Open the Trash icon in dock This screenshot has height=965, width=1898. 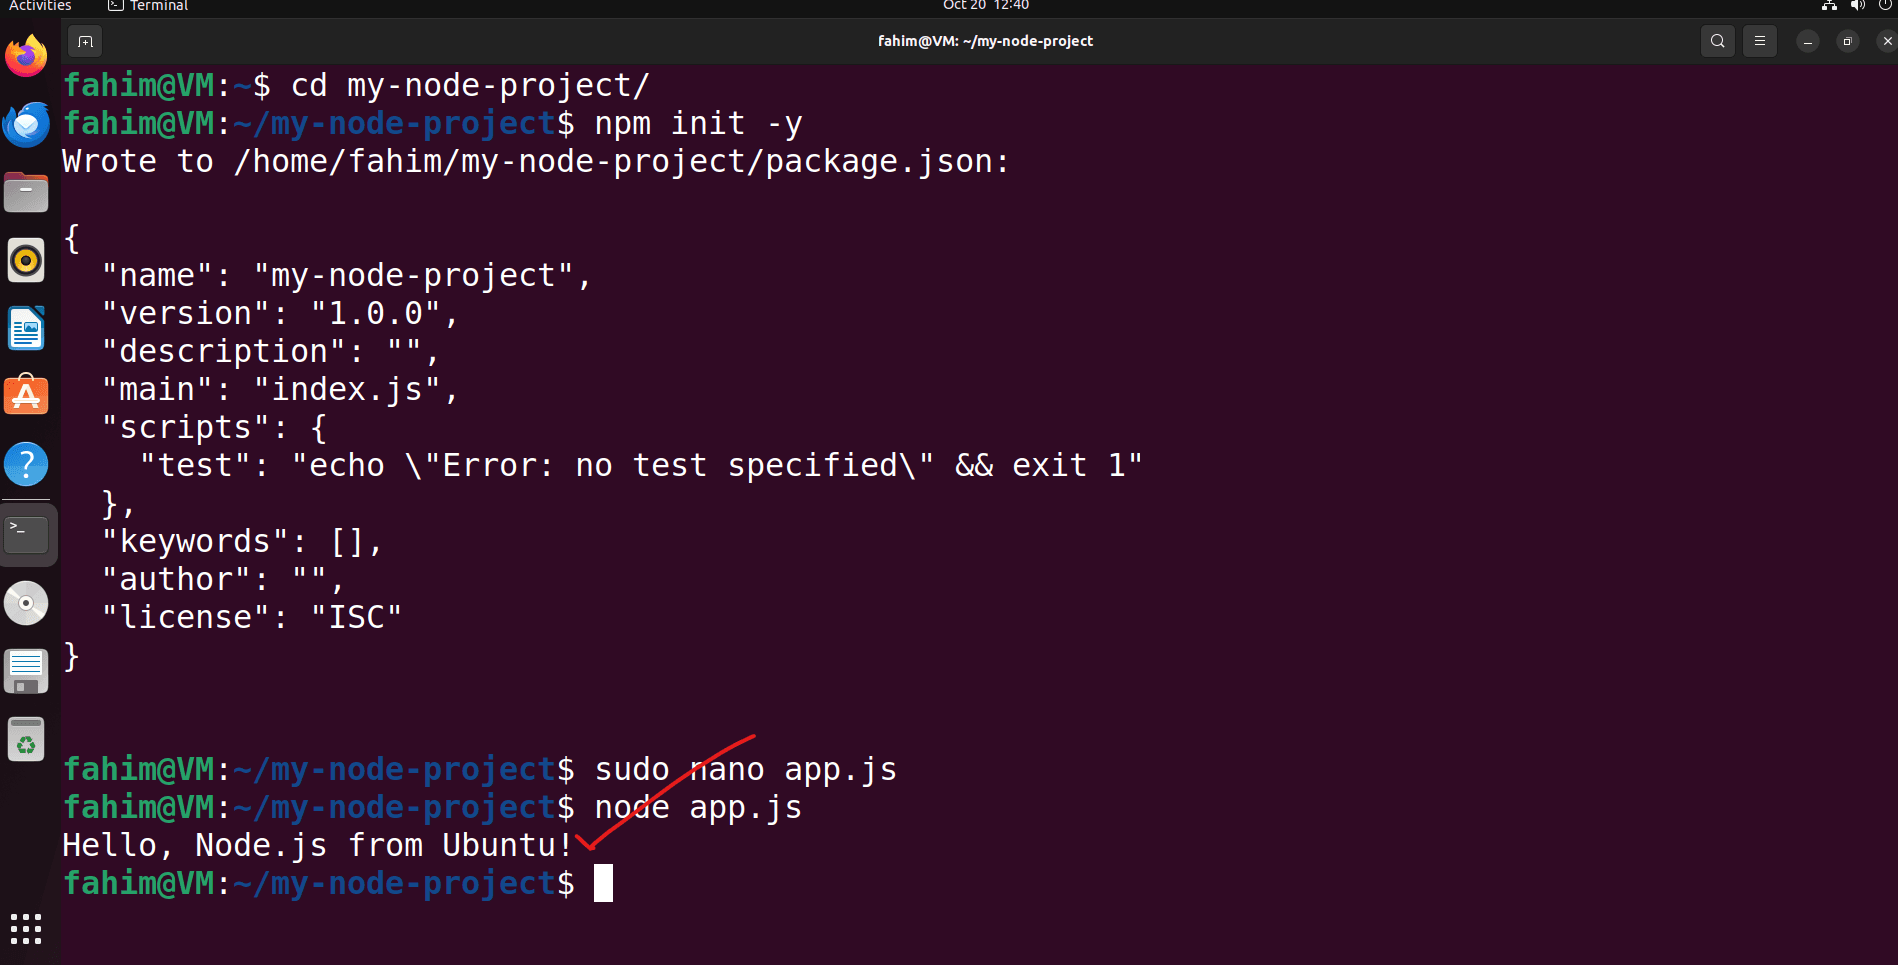tap(26, 740)
